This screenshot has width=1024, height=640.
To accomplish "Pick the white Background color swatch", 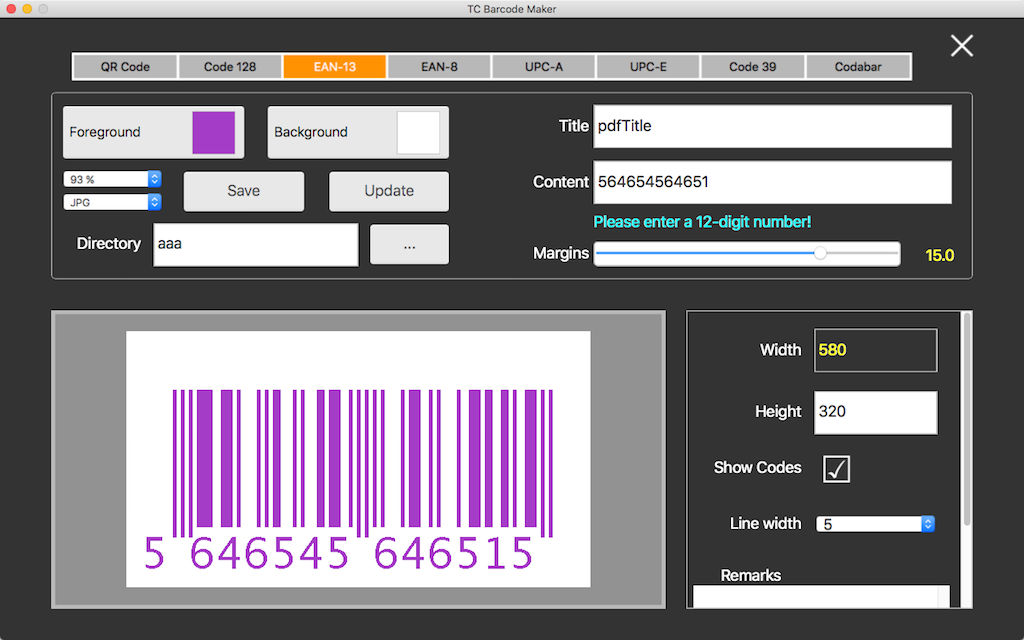I will coord(418,133).
